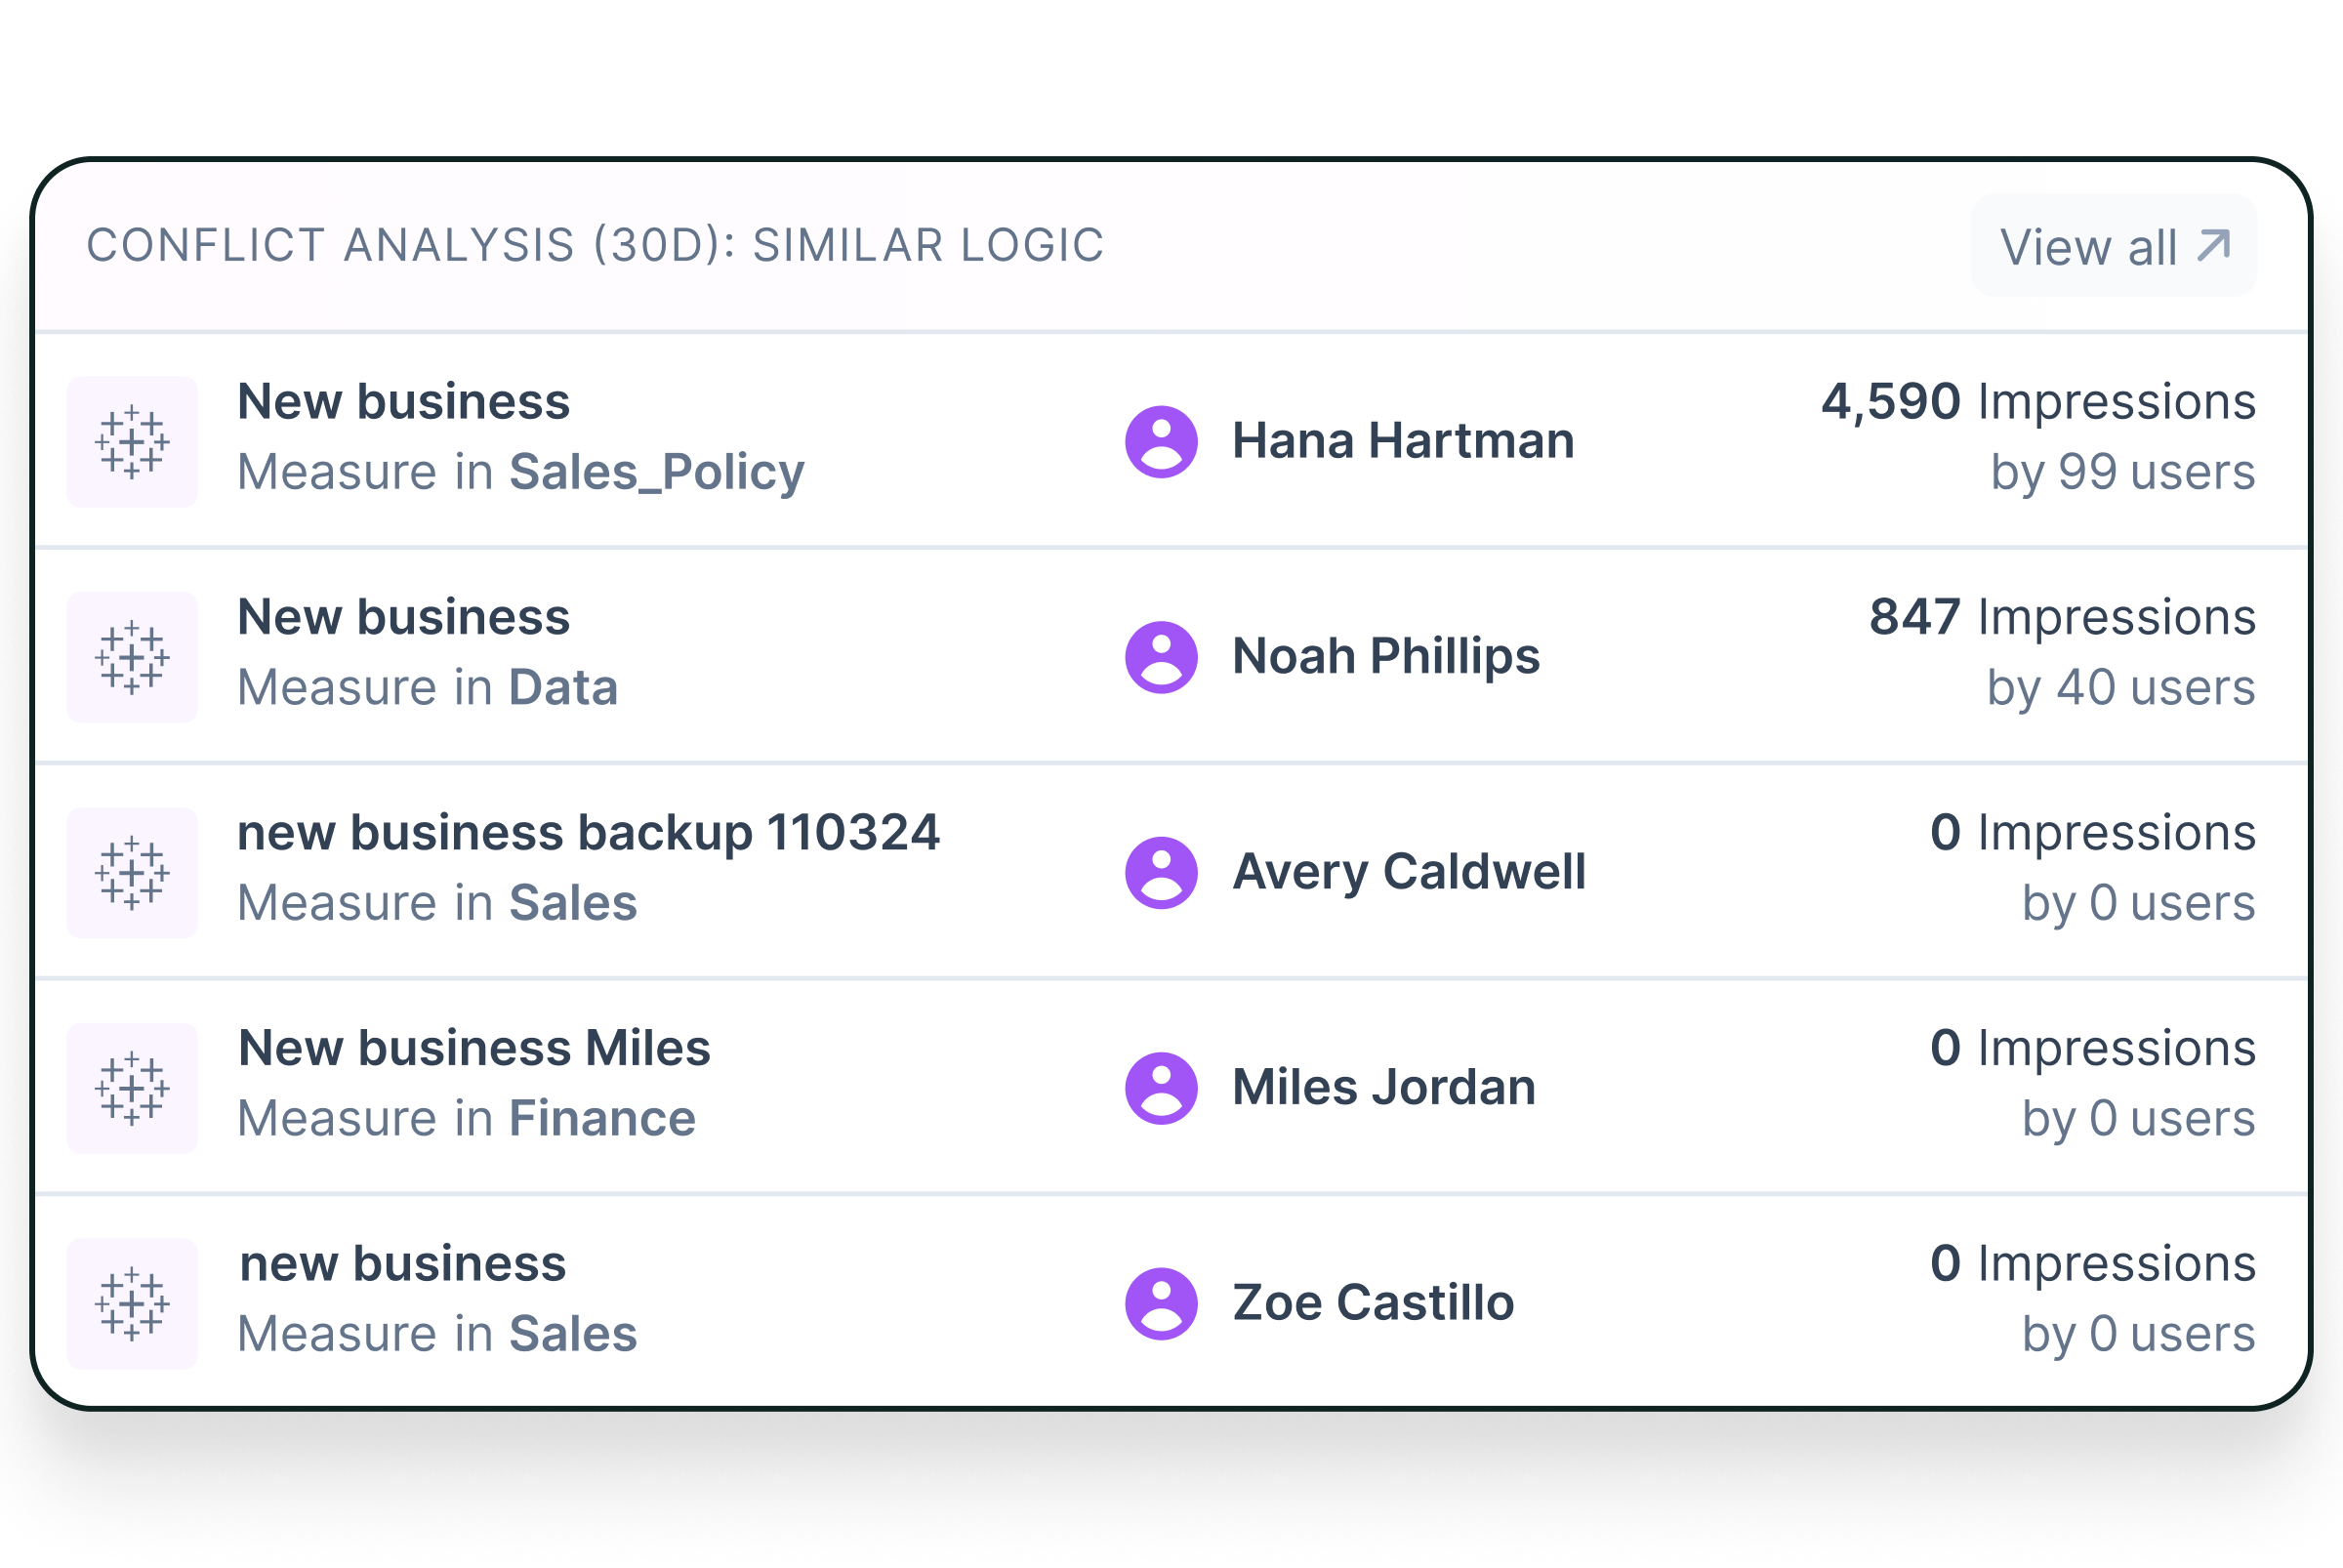The width and height of the screenshot is (2343, 1568).
Task: Click Avery Caldwell's avatar icon
Action: [x=1161, y=870]
